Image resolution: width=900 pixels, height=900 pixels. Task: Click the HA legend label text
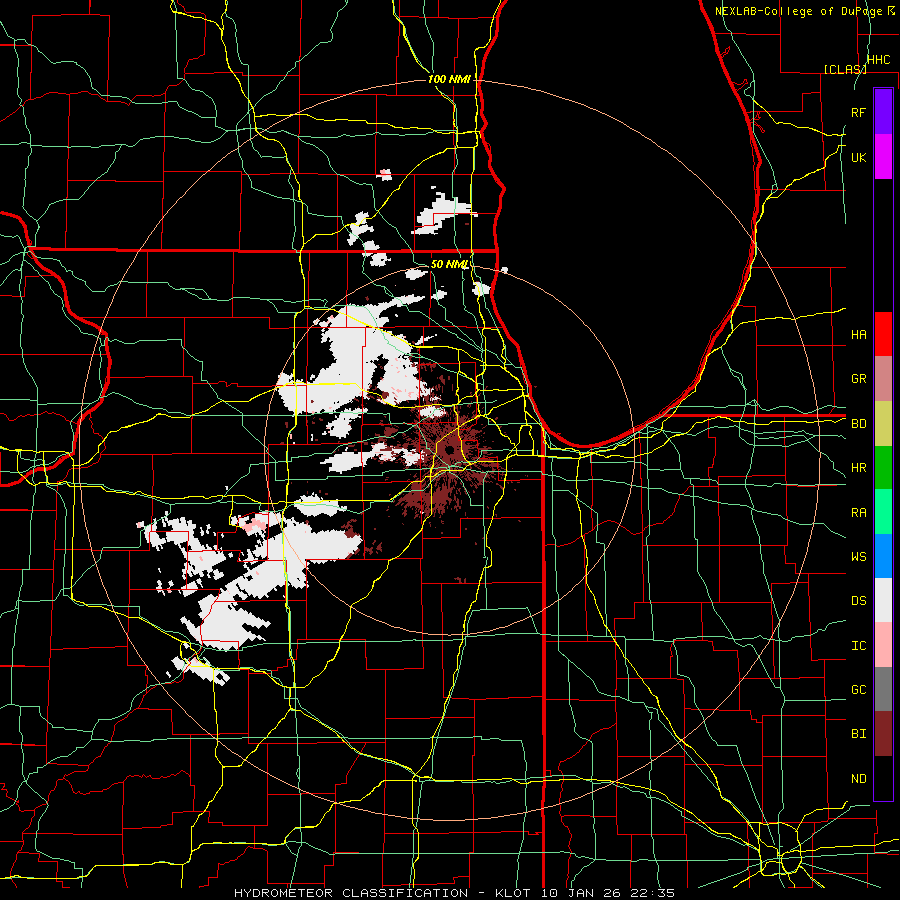coord(858,334)
